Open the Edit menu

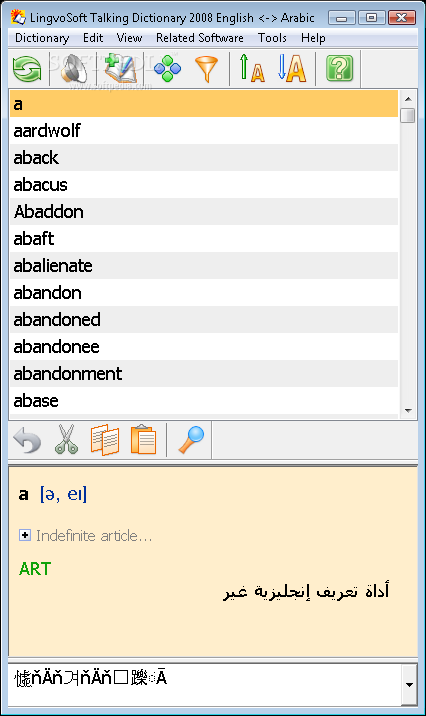(93, 38)
